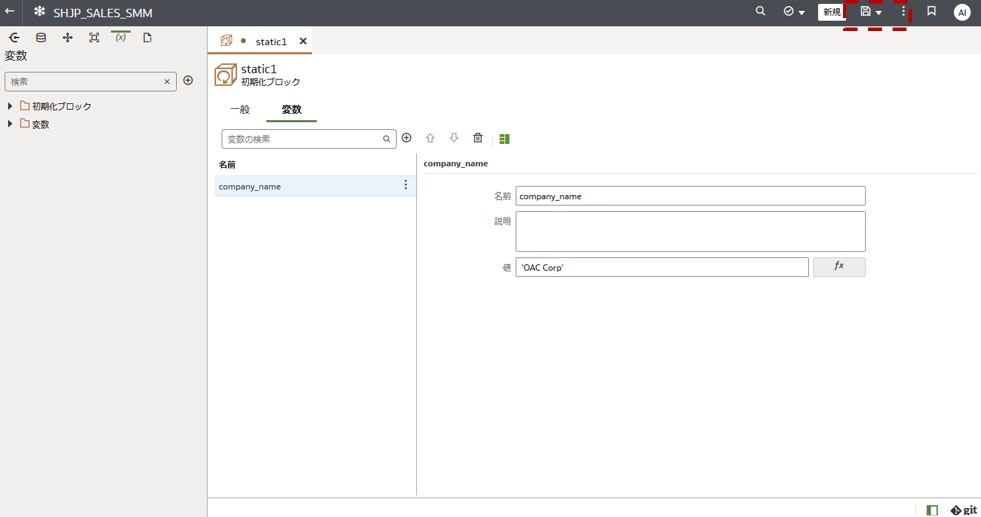Click the bookmark icon in header
The image size is (981, 517).
point(931,11)
